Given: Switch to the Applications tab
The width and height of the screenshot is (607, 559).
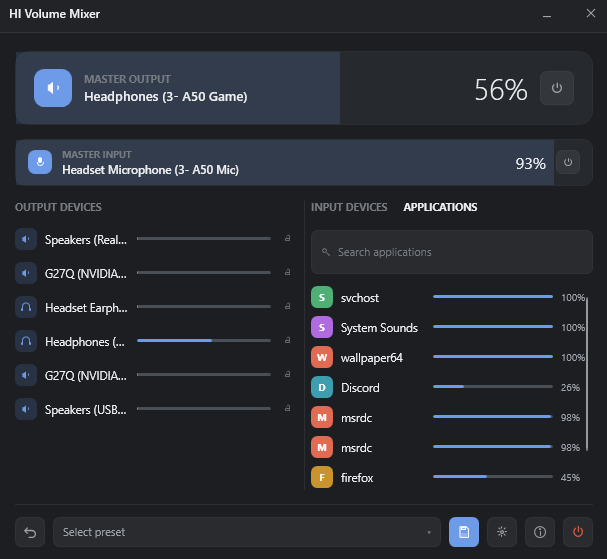Looking at the screenshot, I should click(x=440, y=207).
